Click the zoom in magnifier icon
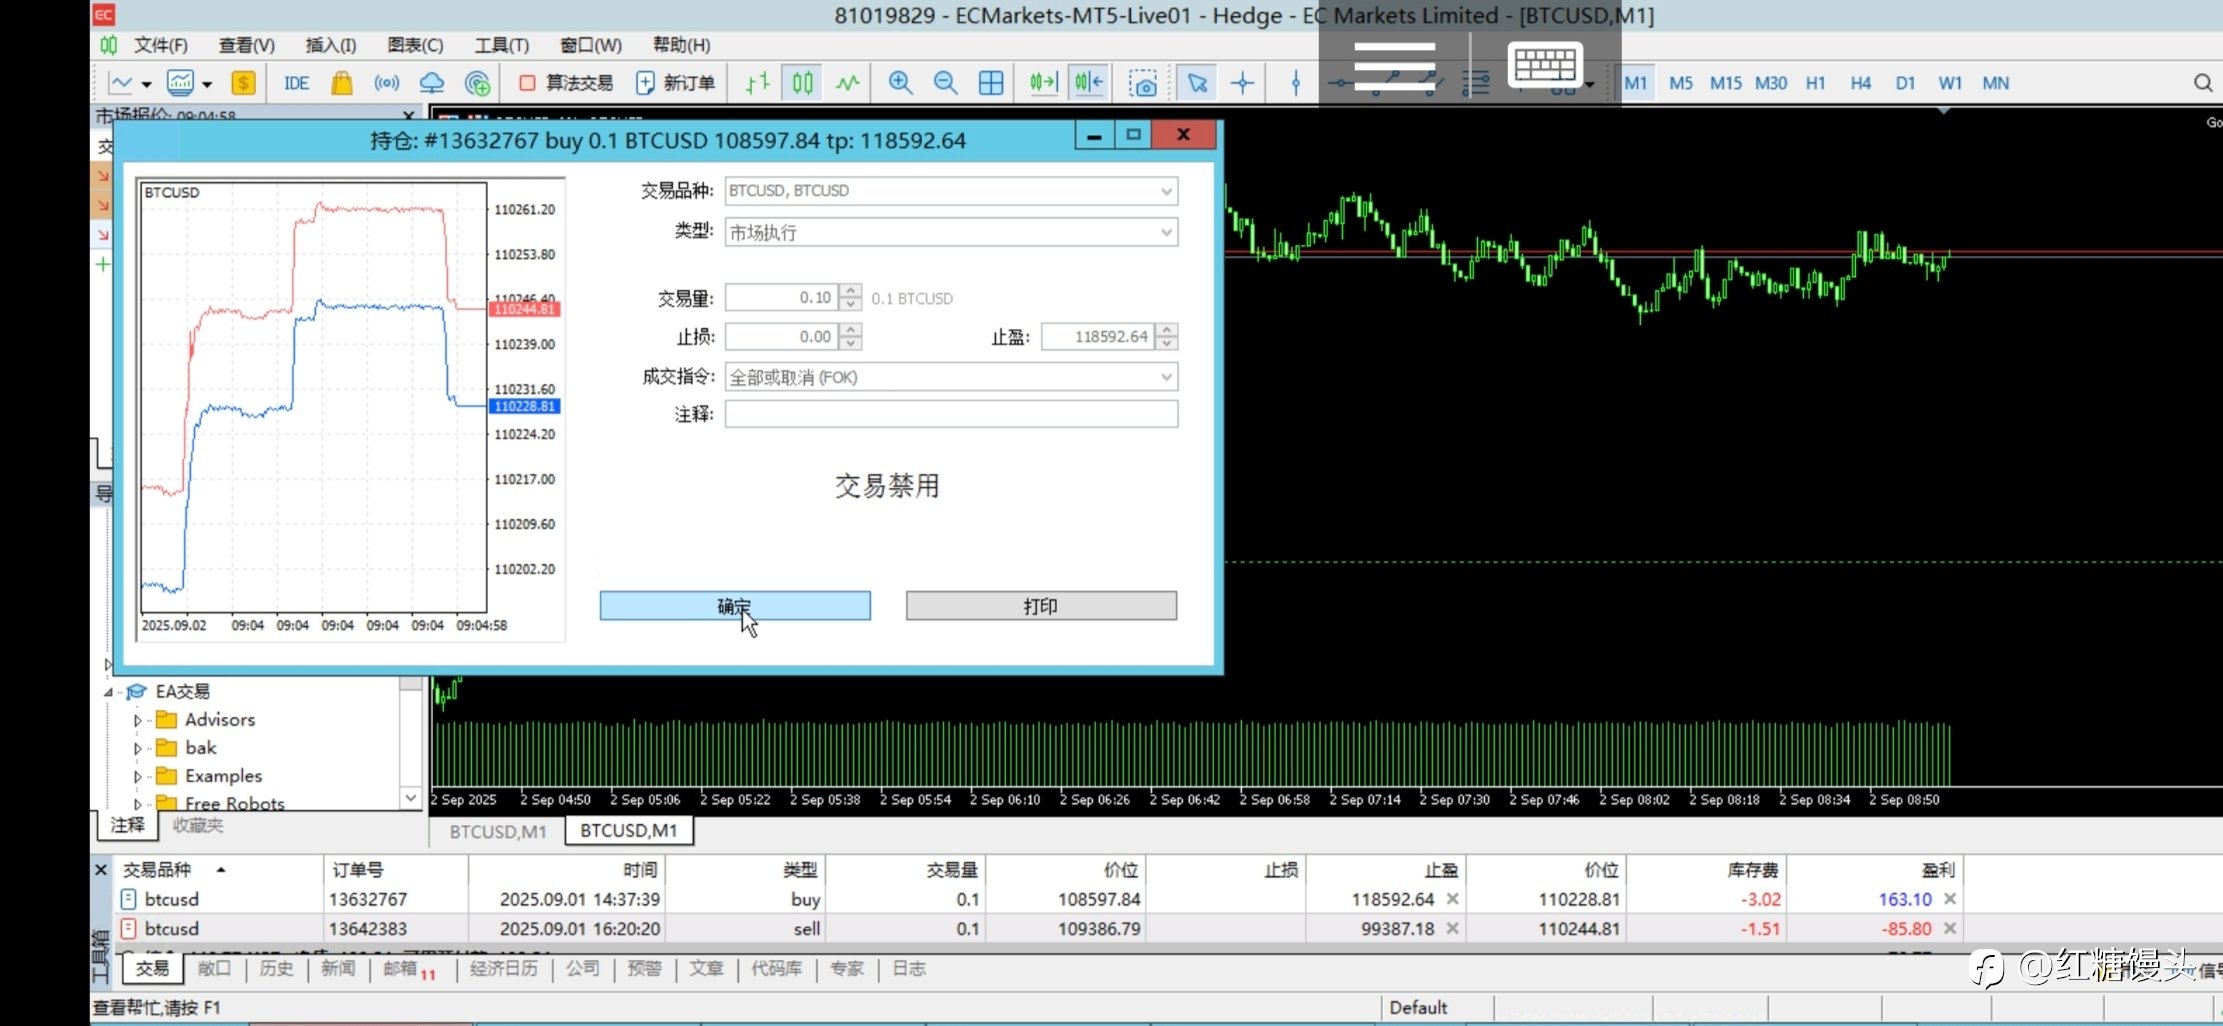The height and width of the screenshot is (1026, 2223). pos(900,83)
